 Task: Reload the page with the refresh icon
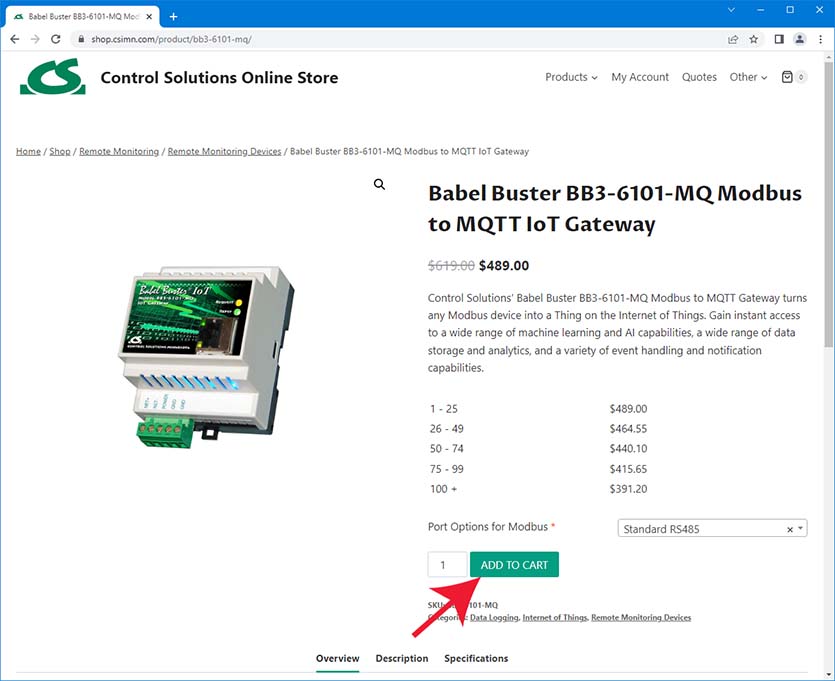(55, 39)
